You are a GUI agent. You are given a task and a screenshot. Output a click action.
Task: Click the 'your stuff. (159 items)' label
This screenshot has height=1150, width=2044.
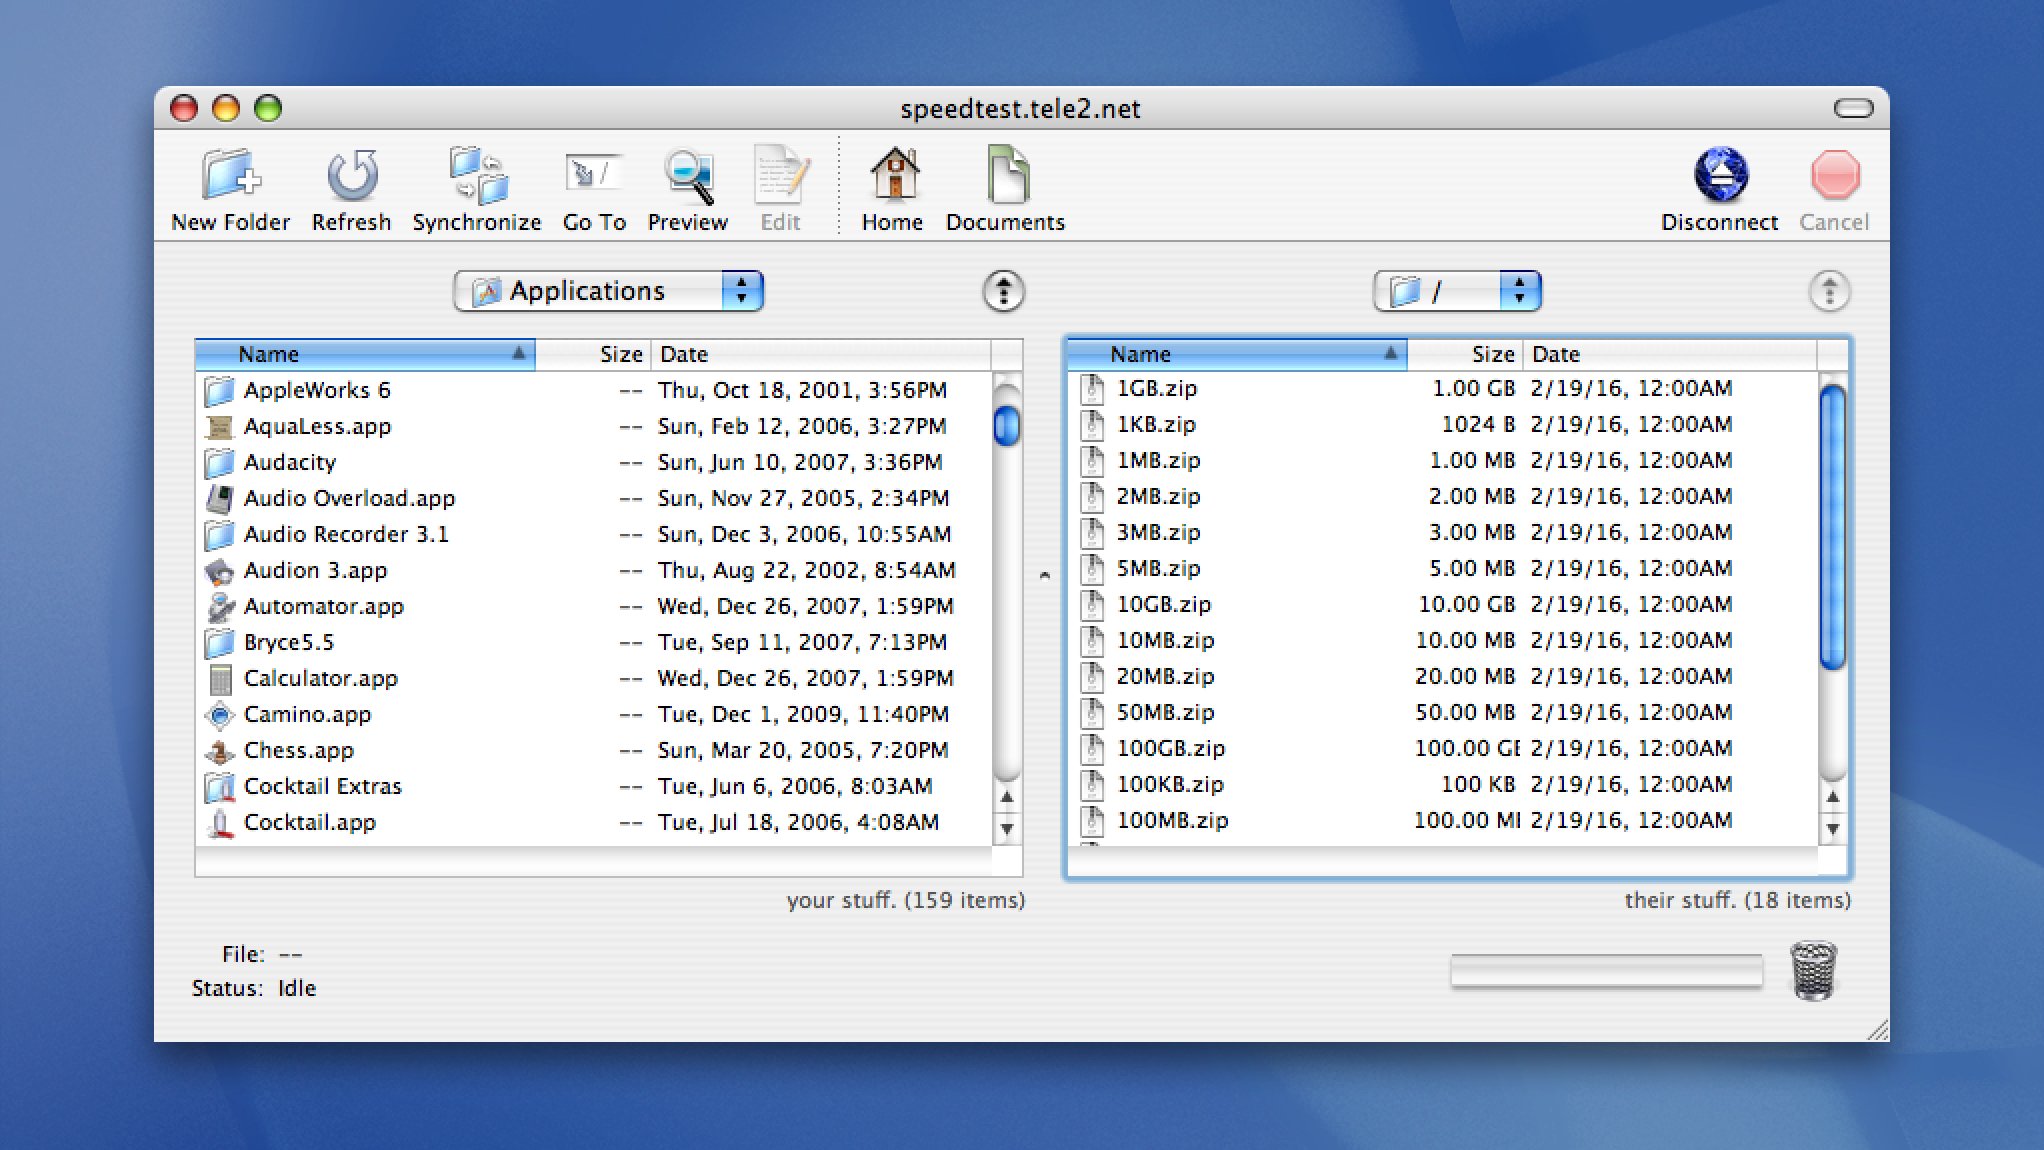click(x=906, y=900)
